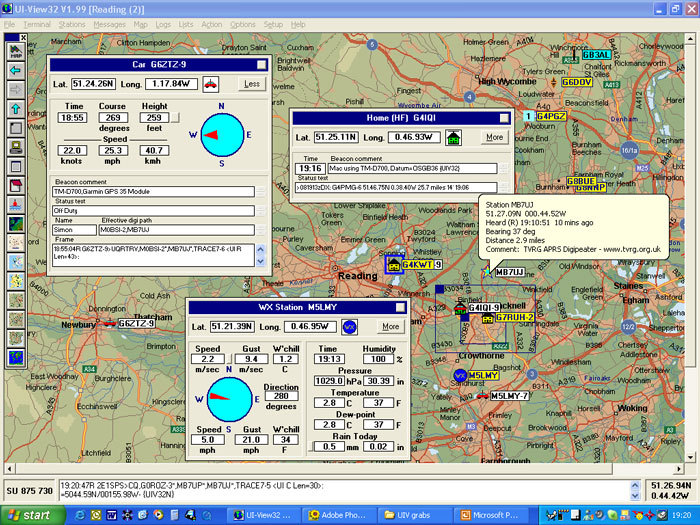Open the Logs menu

coord(163,25)
